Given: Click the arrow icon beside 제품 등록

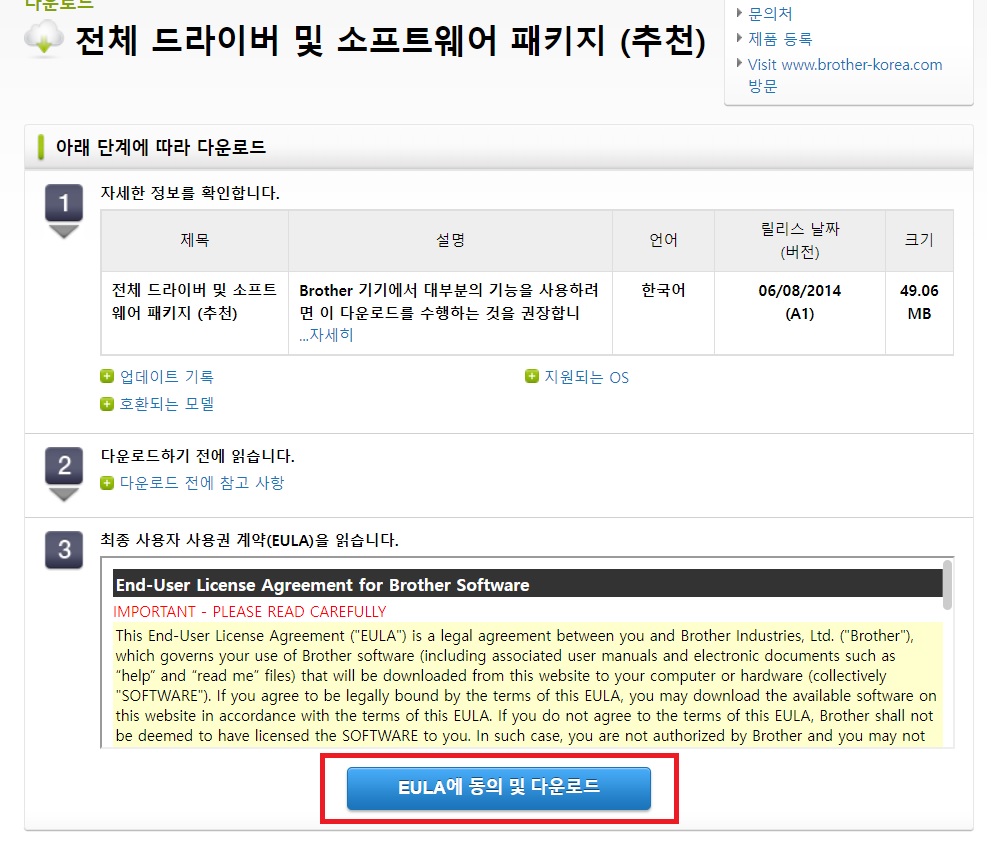Looking at the screenshot, I should click(x=737, y=36).
